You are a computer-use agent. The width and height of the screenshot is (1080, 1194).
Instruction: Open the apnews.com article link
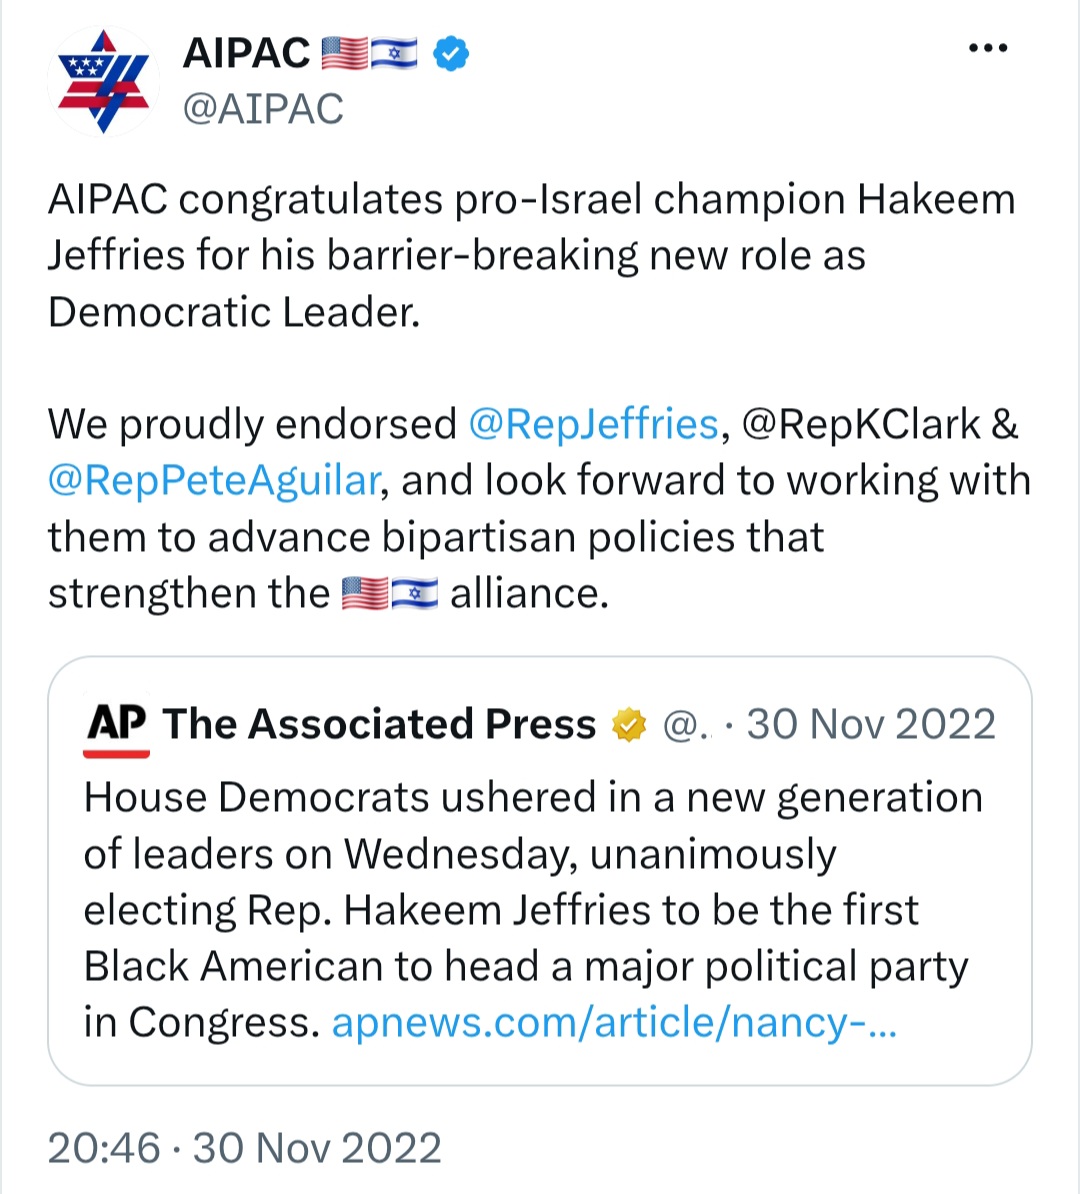click(x=614, y=1023)
